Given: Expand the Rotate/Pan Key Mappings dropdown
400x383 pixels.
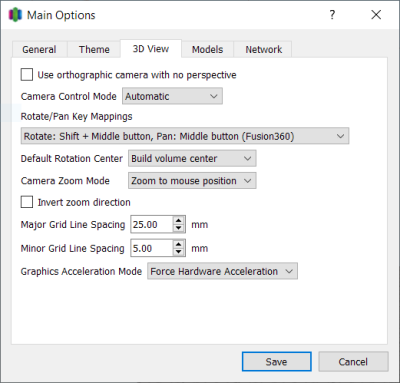Looking at the screenshot, I should click(185, 136).
